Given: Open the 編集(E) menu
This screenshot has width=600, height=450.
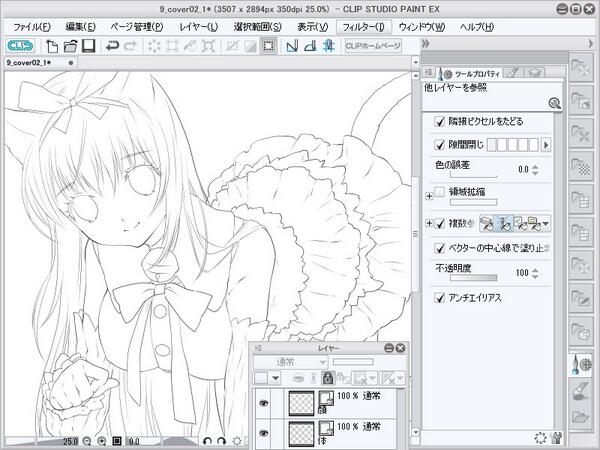Looking at the screenshot, I should click(x=80, y=27).
